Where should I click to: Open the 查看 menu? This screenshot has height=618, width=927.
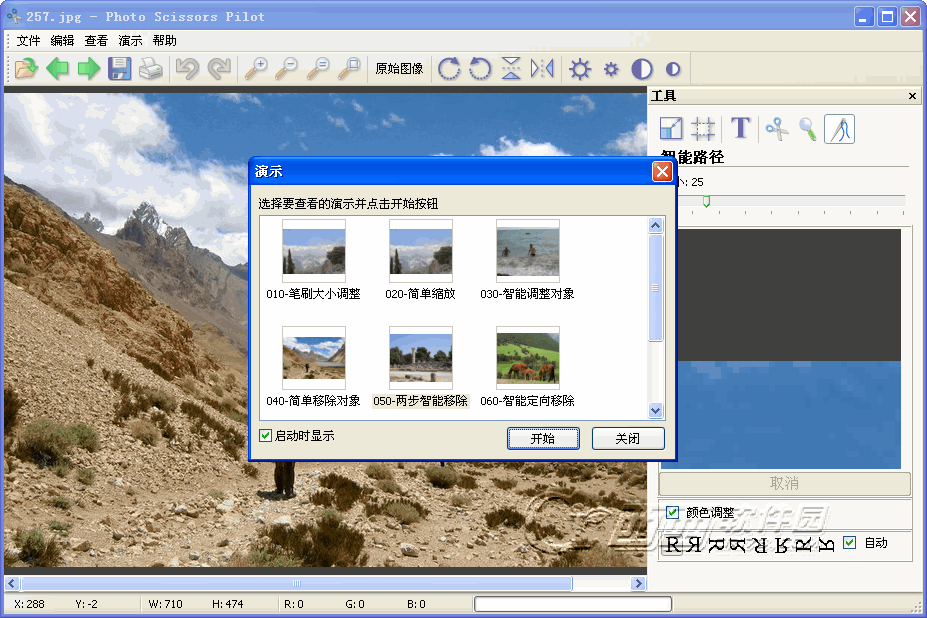coord(96,40)
